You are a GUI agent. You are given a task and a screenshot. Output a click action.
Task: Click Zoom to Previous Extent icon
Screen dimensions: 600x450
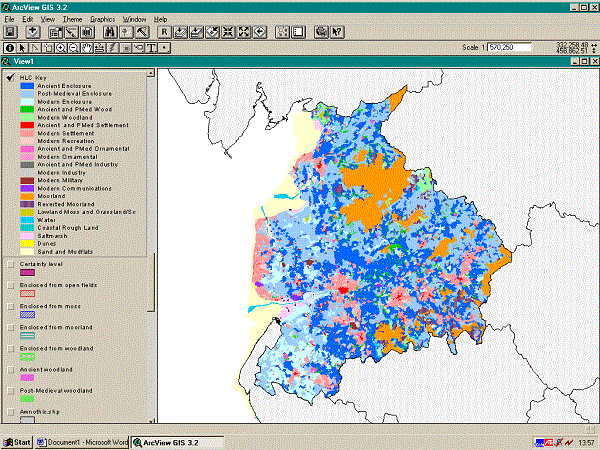[260, 32]
